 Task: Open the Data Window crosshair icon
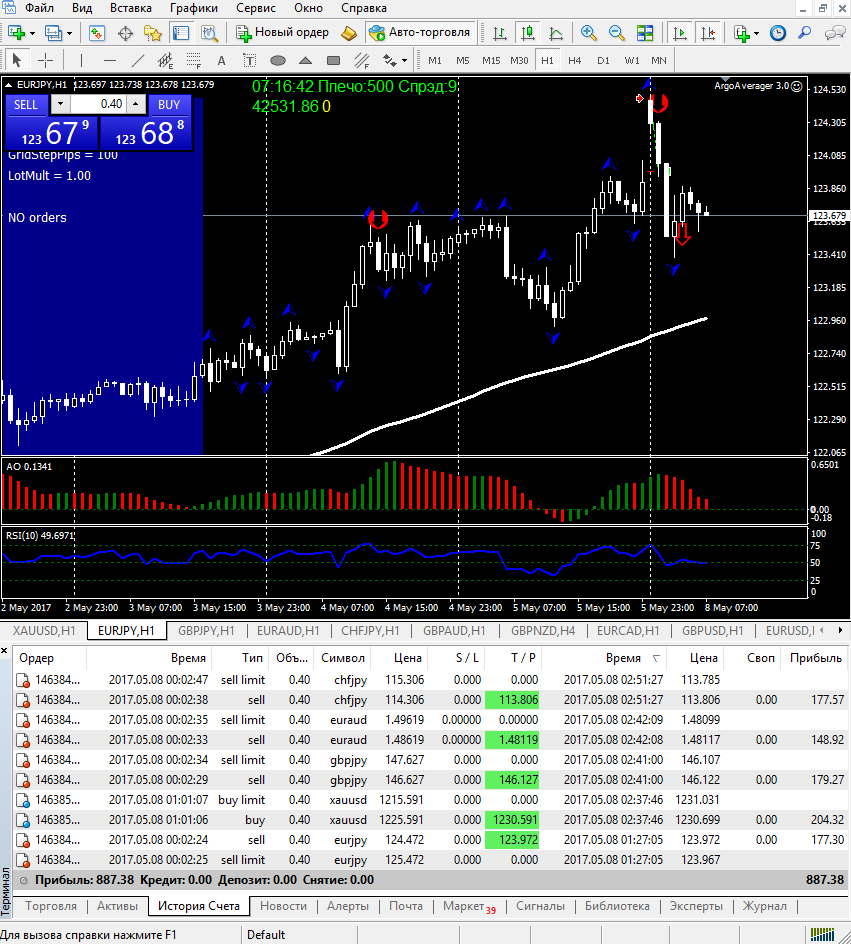pyautogui.click(x=125, y=33)
